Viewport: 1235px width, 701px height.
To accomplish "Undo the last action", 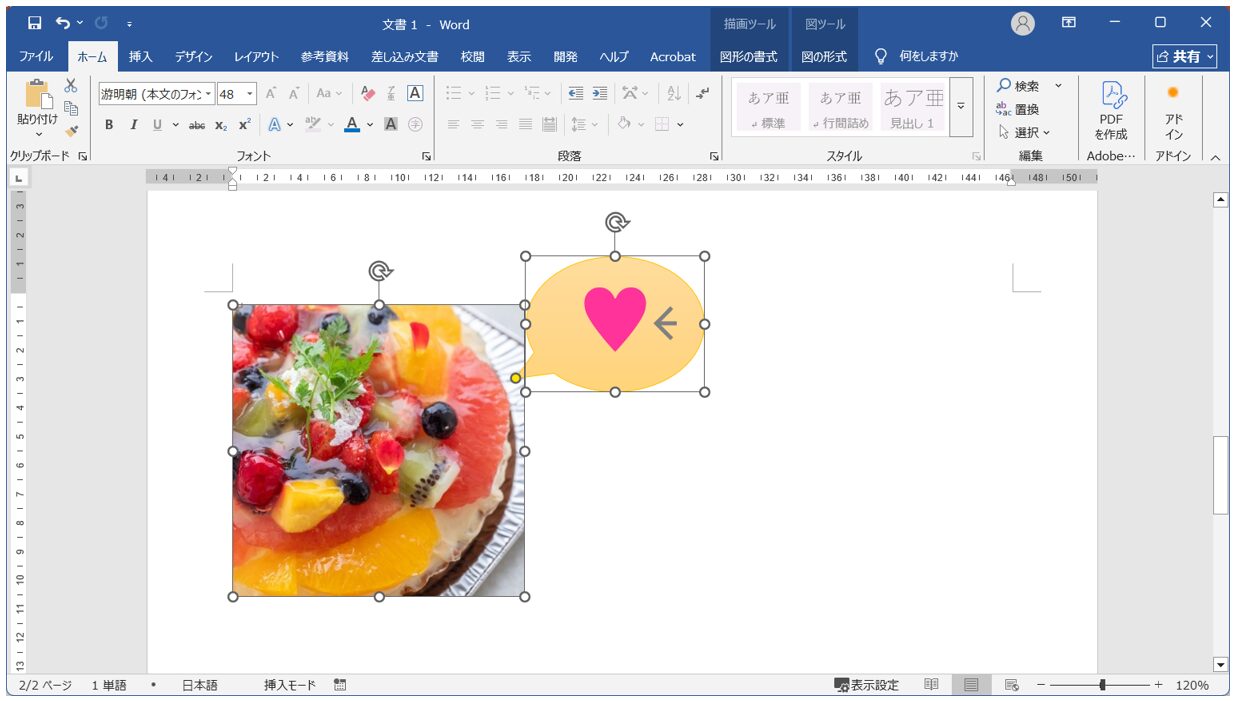I will [63, 23].
